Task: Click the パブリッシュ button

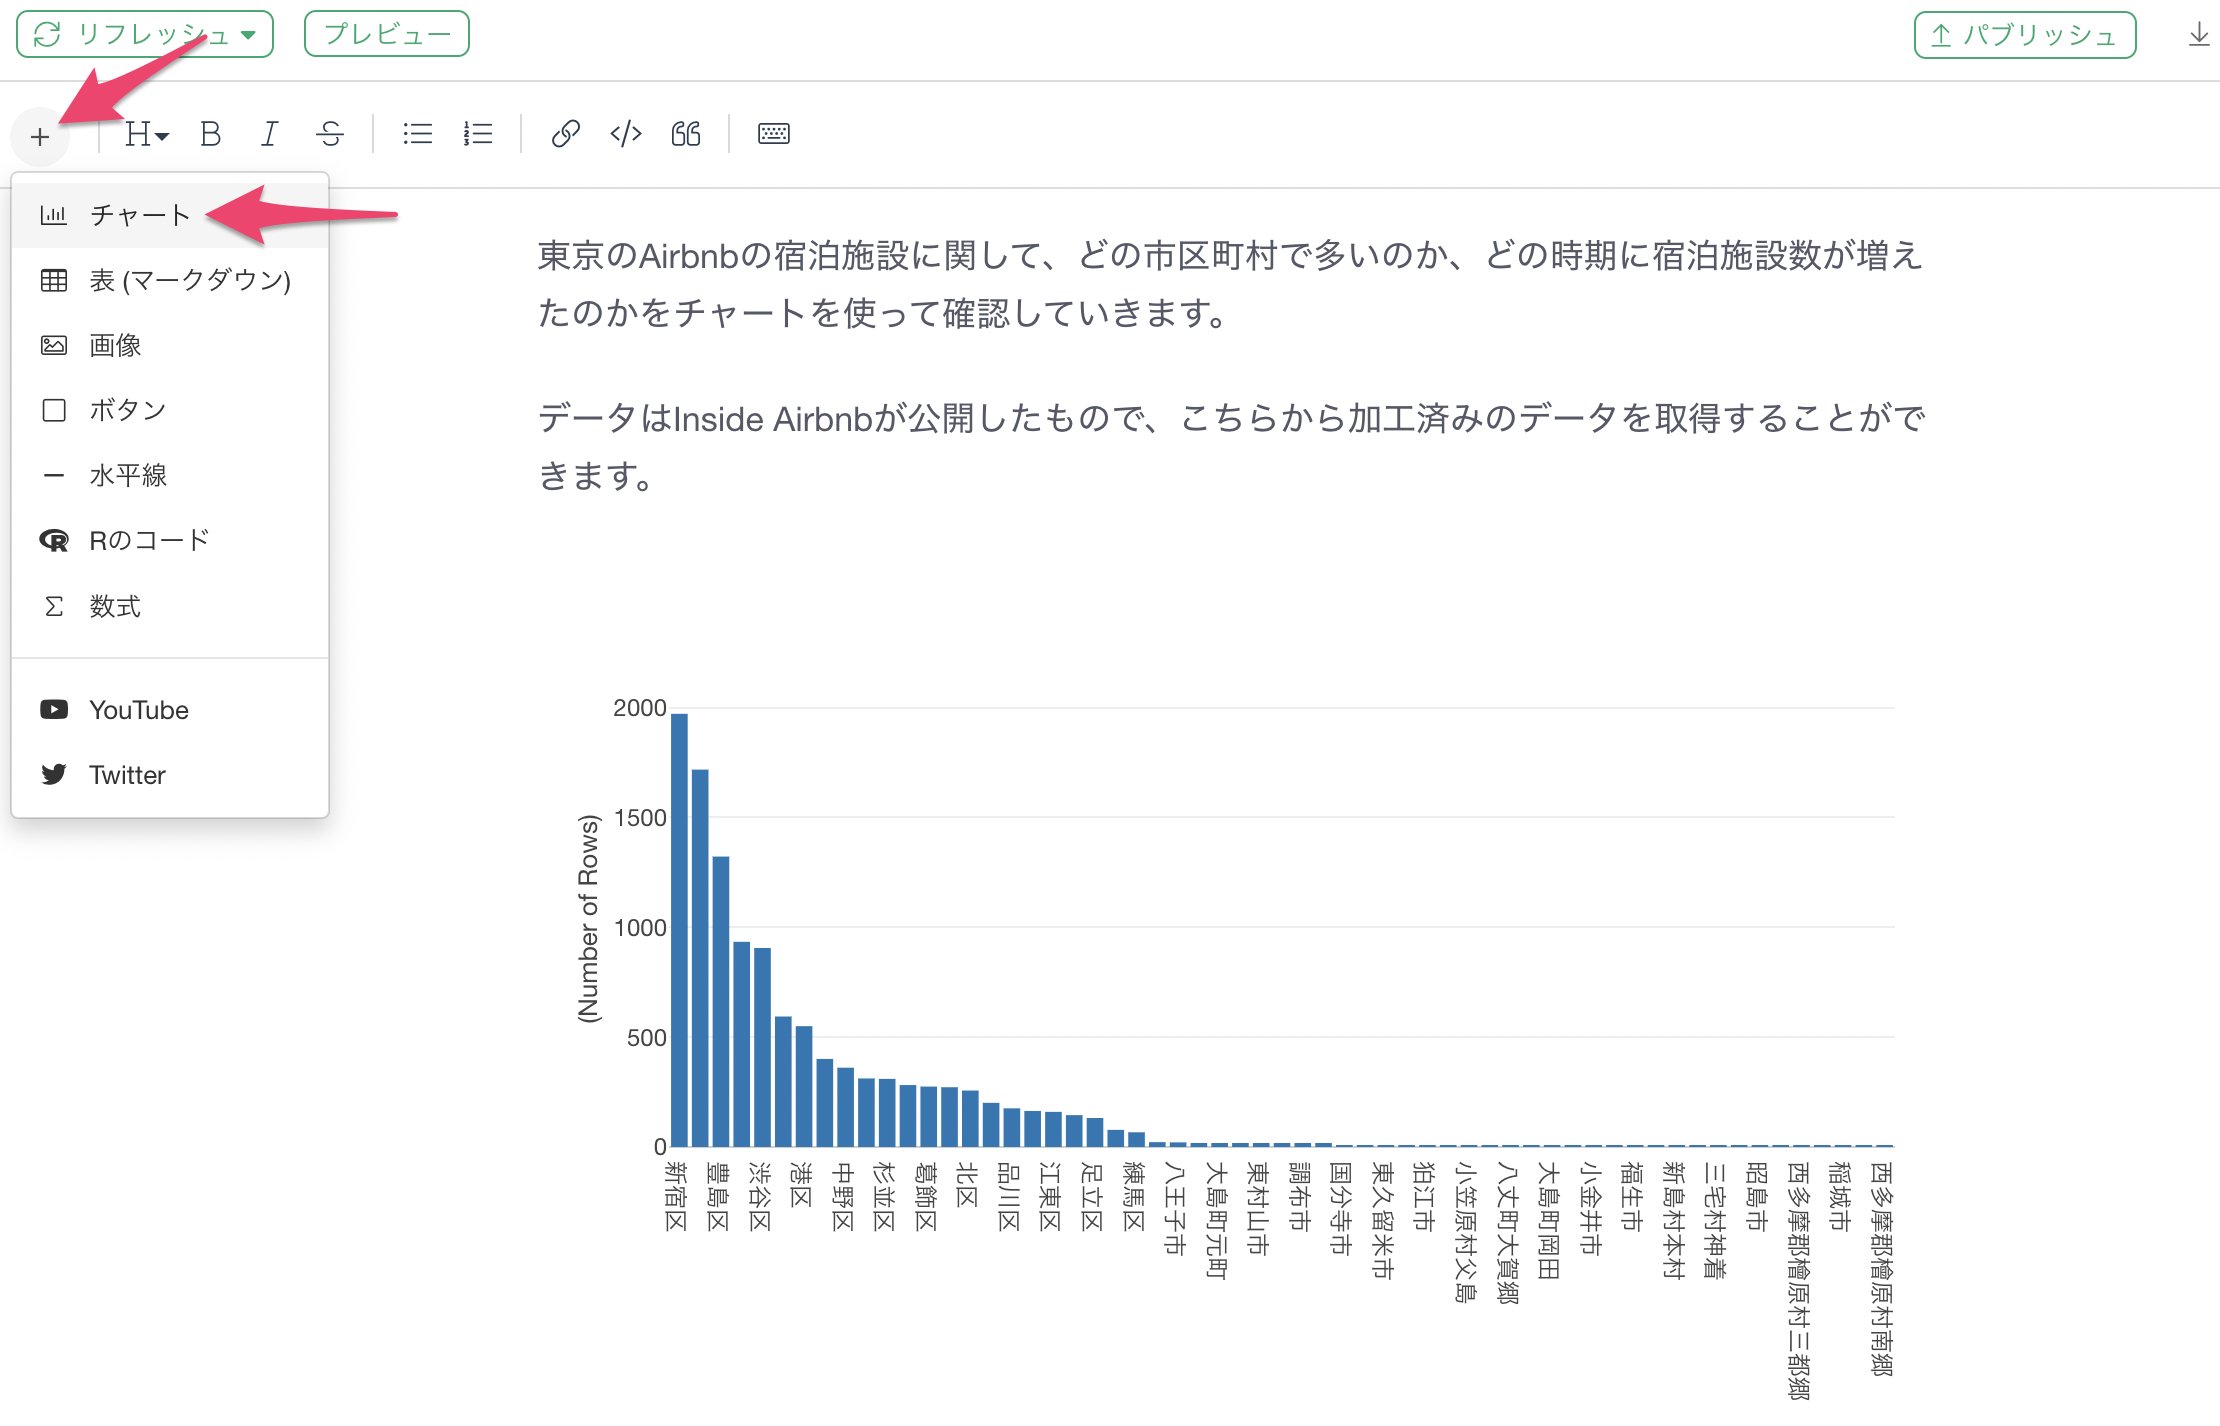Action: point(2025,35)
